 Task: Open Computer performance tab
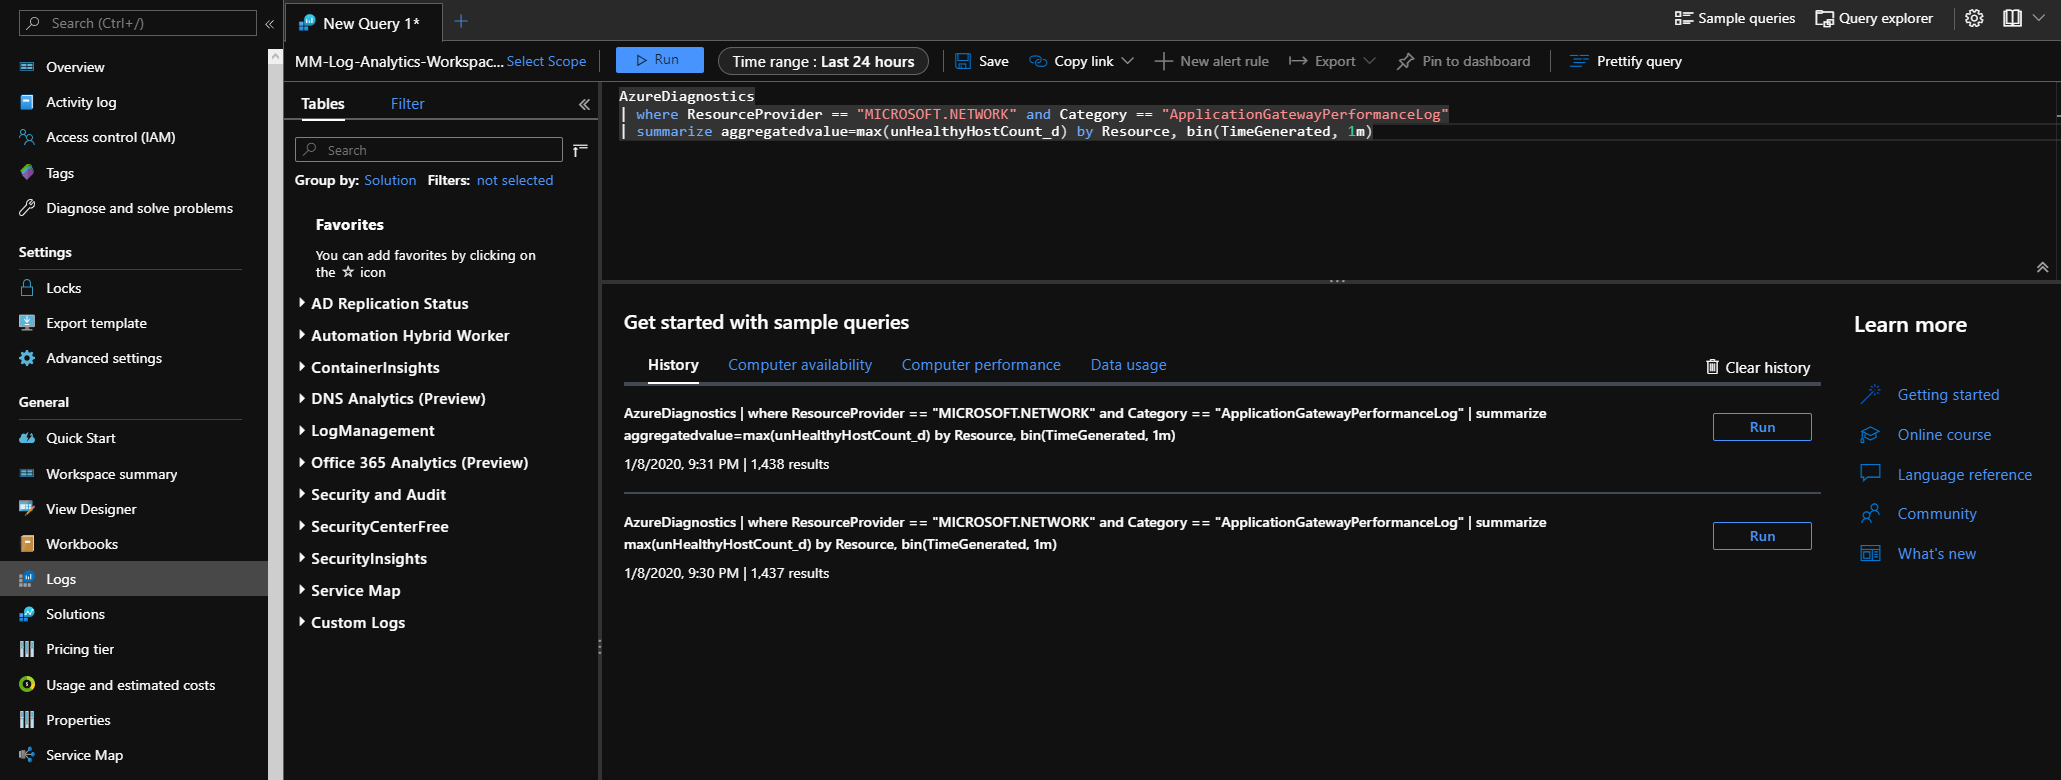pyautogui.click(x=981, y=365)
